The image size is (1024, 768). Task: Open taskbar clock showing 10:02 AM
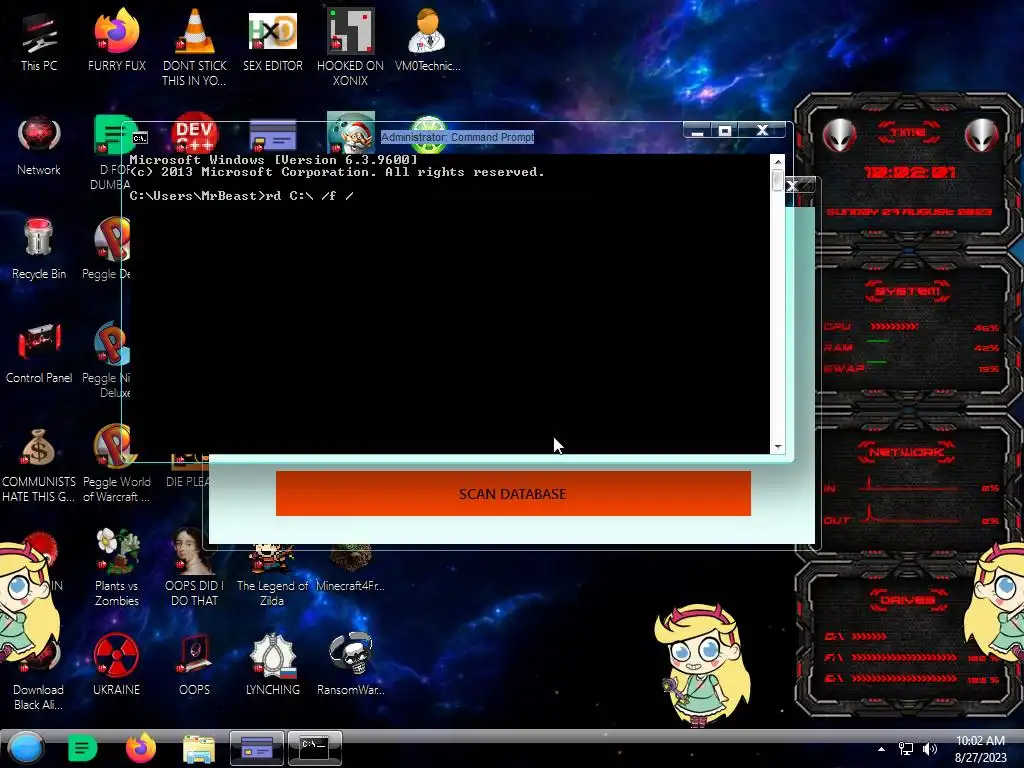[980, 749]
